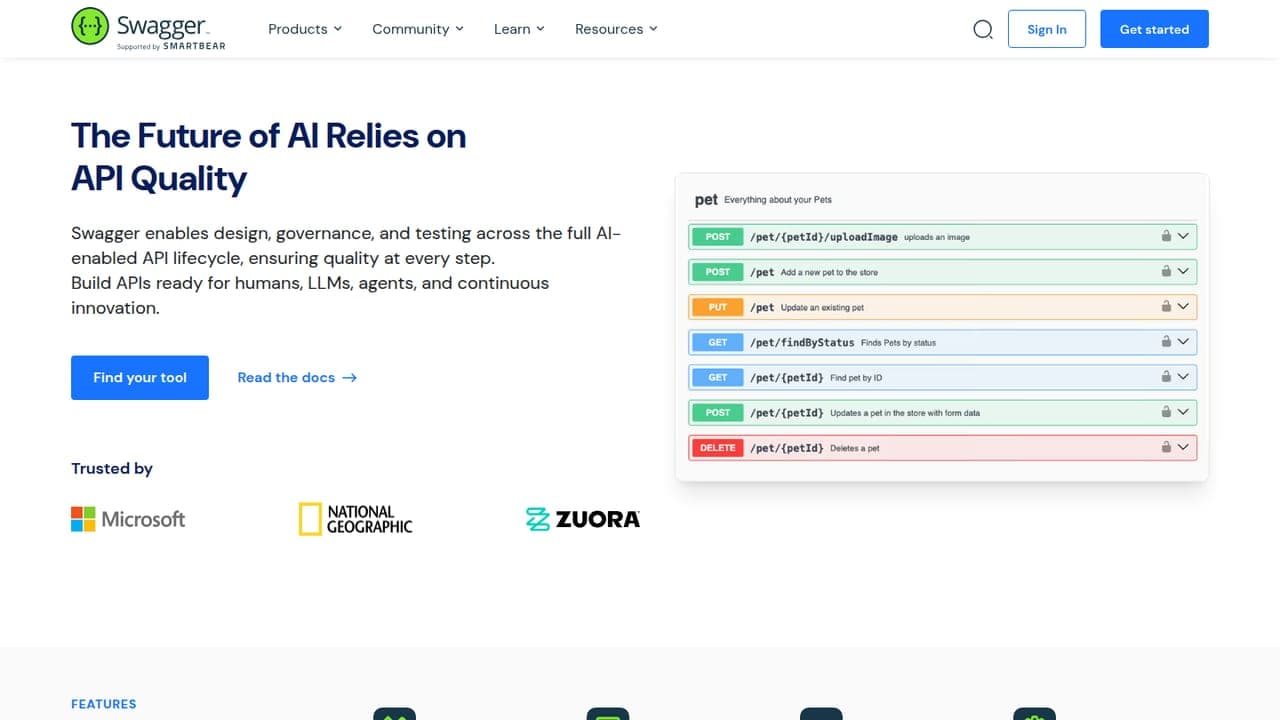Click the Microsoft logo under Trusted by
The width and height of the screenshot is (1280, 720).
(128, 519)
